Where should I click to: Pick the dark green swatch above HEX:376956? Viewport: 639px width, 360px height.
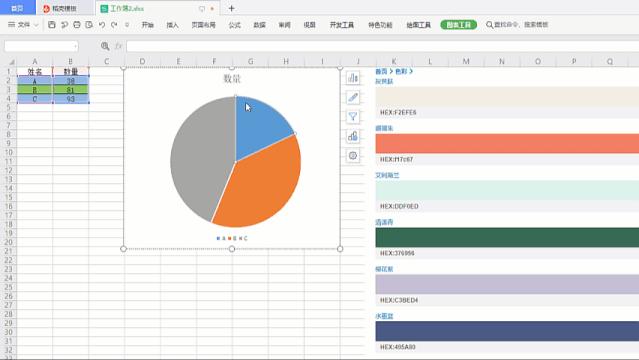[507, 237]
